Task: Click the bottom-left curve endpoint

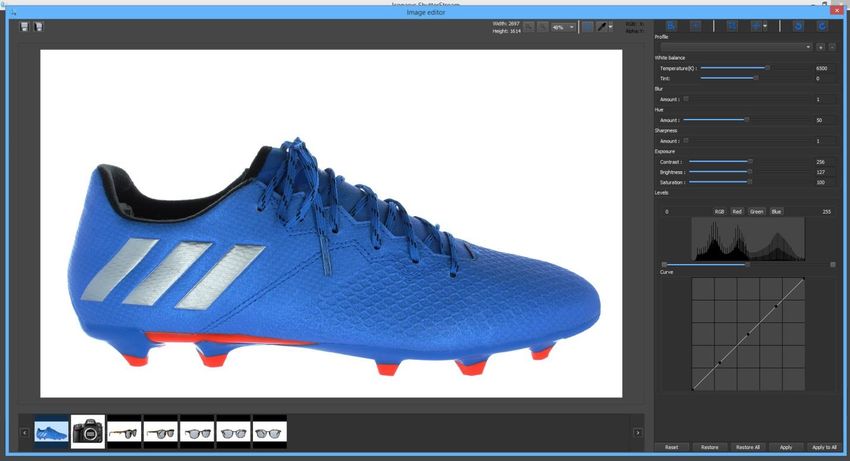Action: coord(693,389)
